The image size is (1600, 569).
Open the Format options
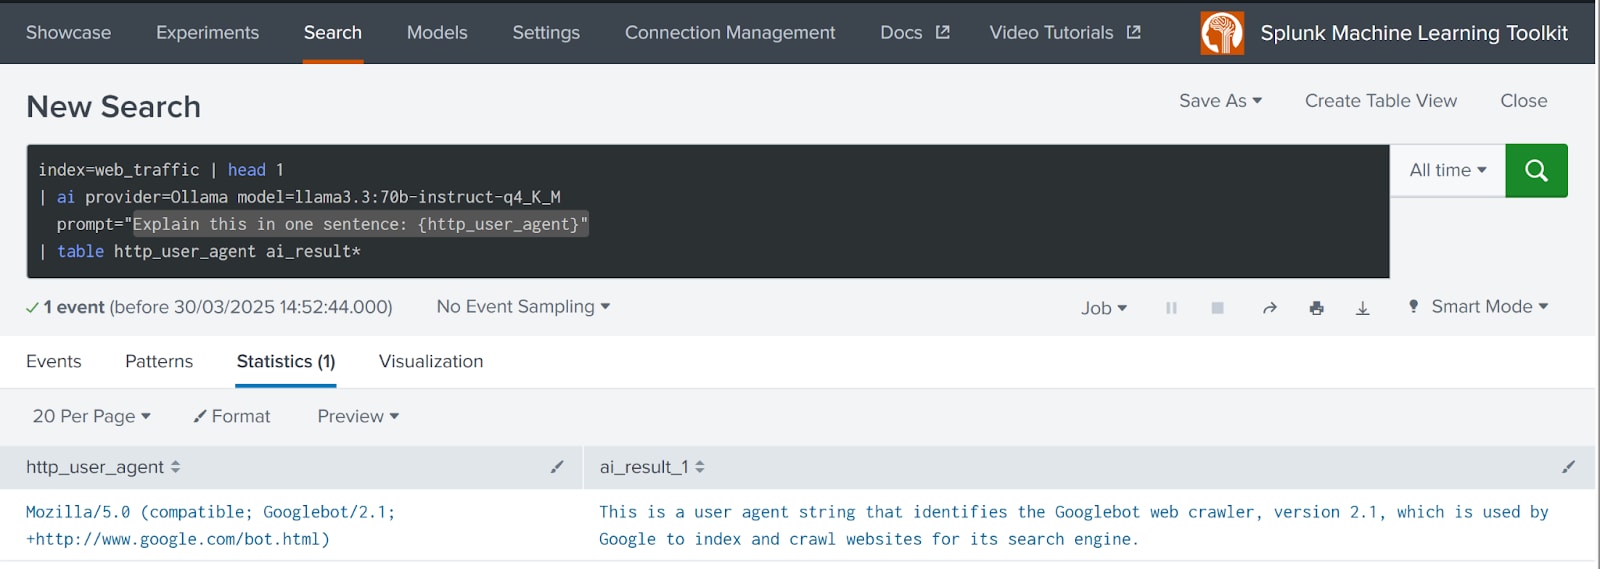pos(232,416)
